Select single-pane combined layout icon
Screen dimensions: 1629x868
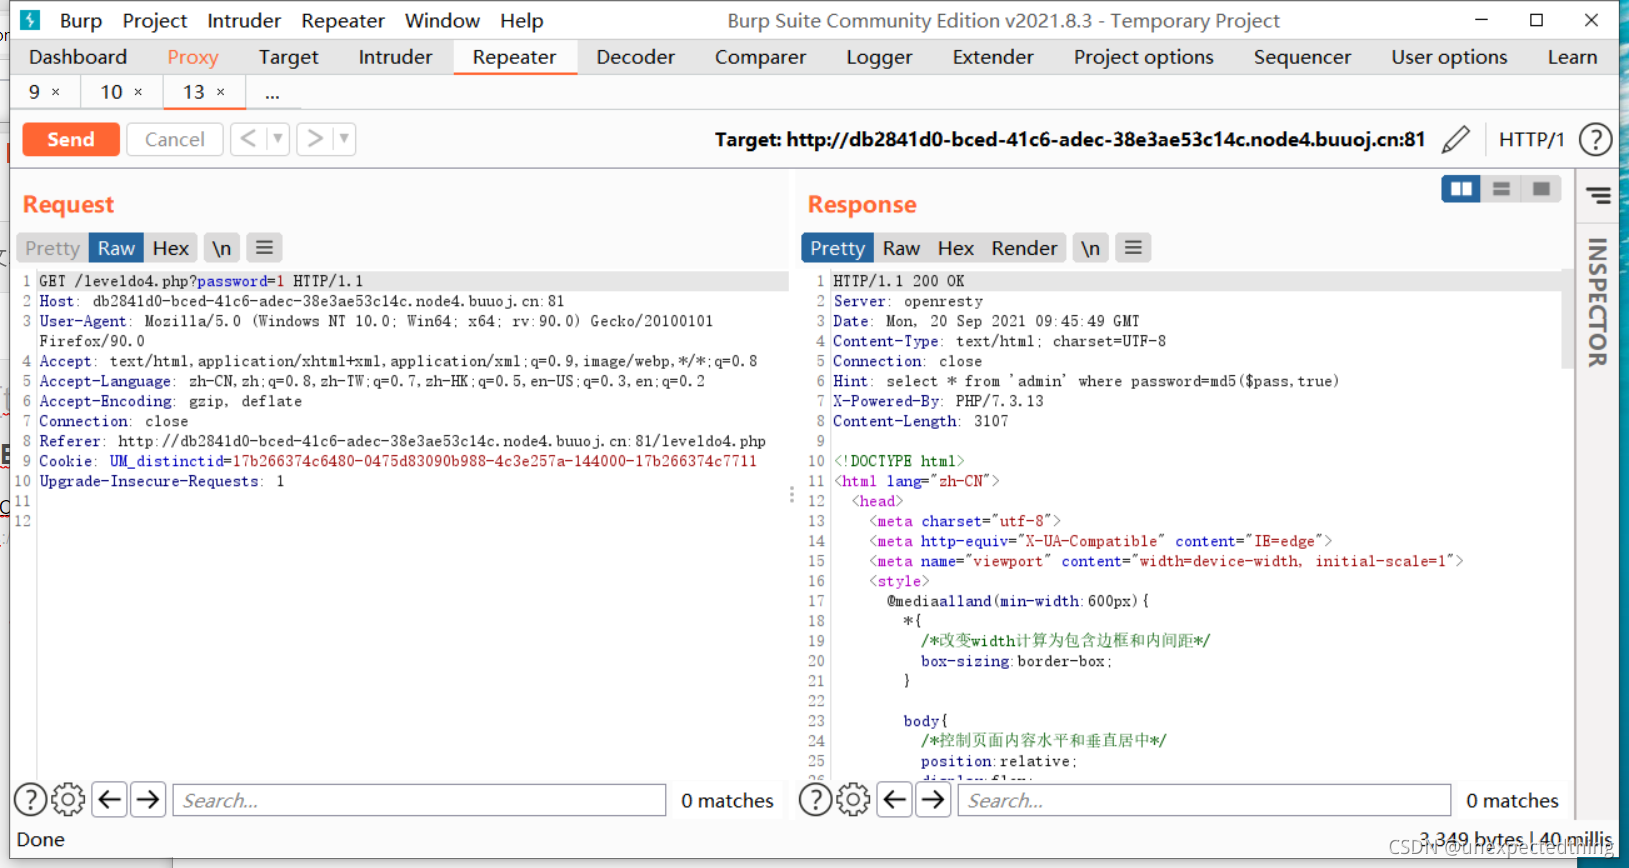pyautogui.click(x=1541, y=188)
